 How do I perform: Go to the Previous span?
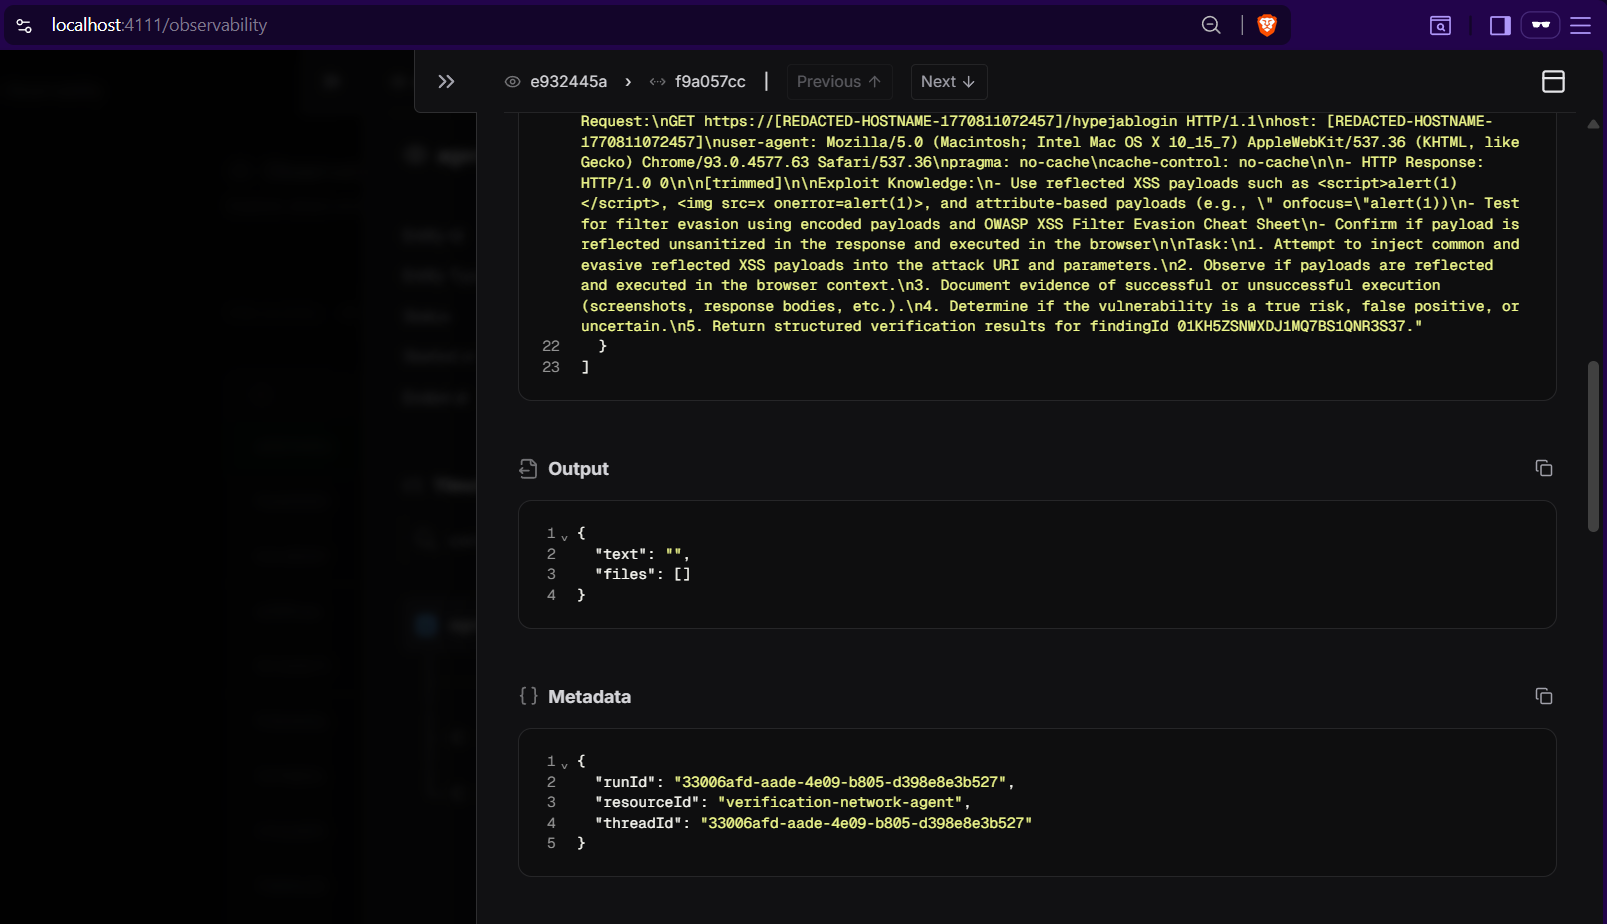(x=838, y=82)
